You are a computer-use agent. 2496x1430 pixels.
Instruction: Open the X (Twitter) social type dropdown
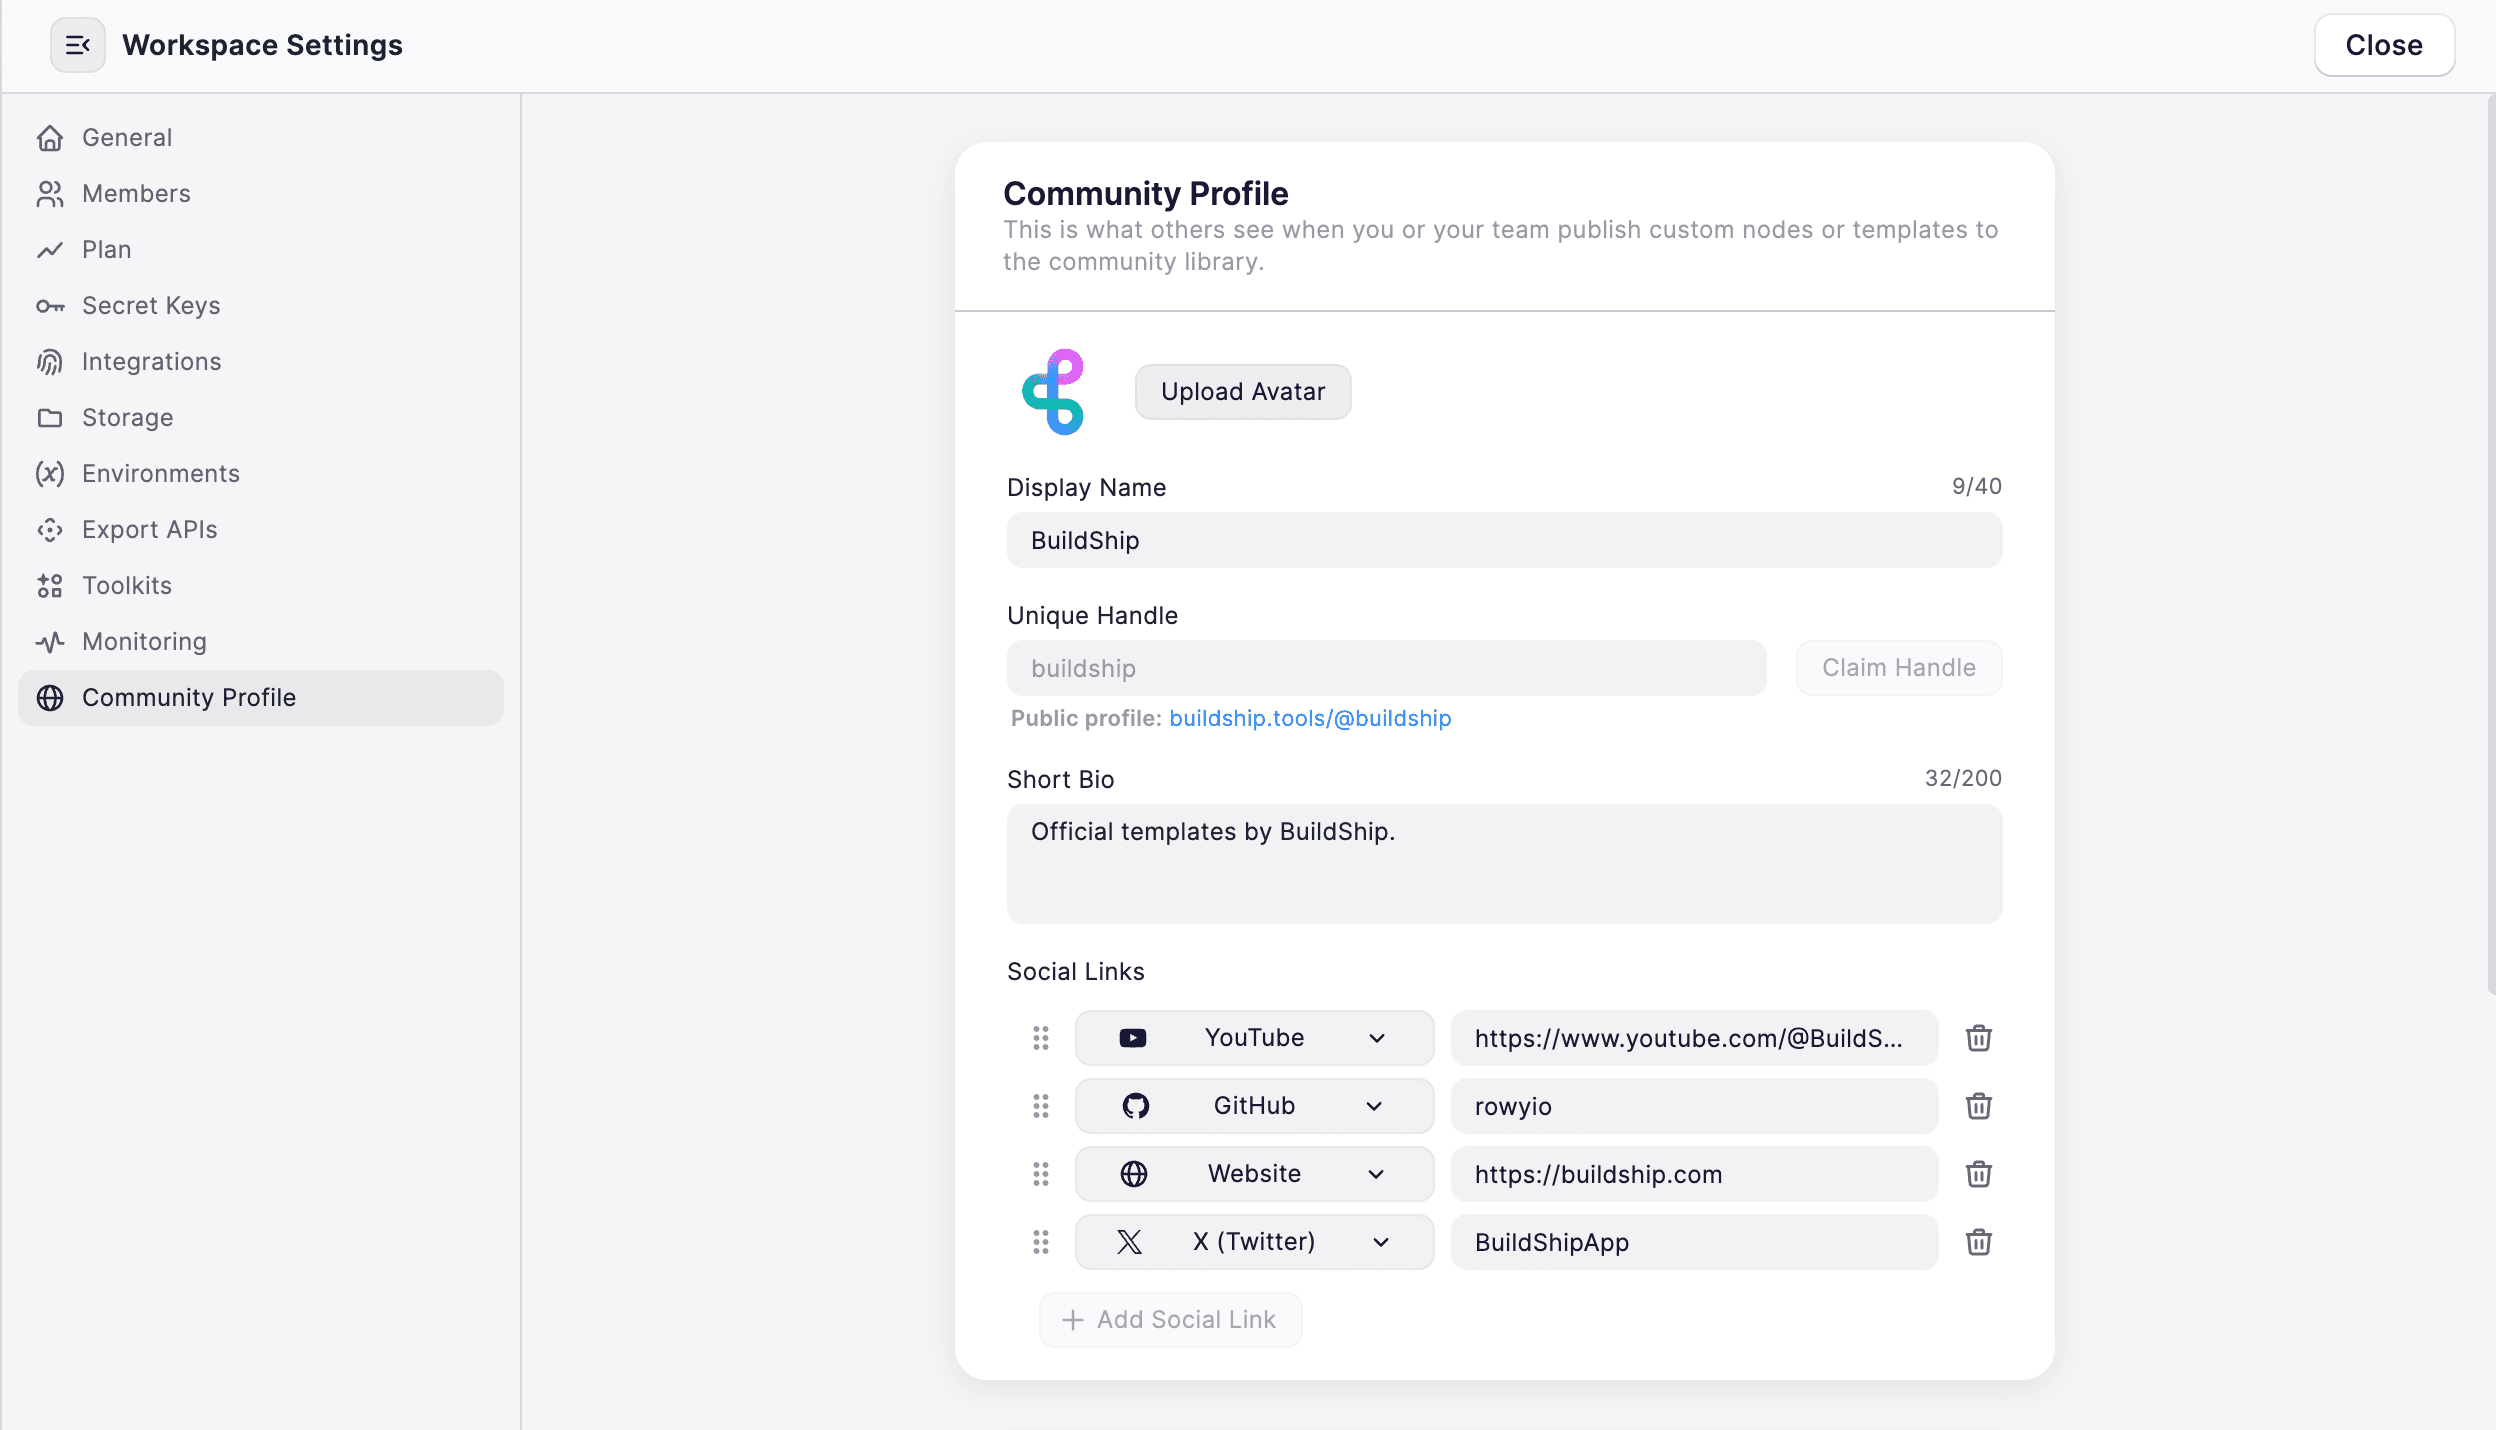[1254, 1242]
